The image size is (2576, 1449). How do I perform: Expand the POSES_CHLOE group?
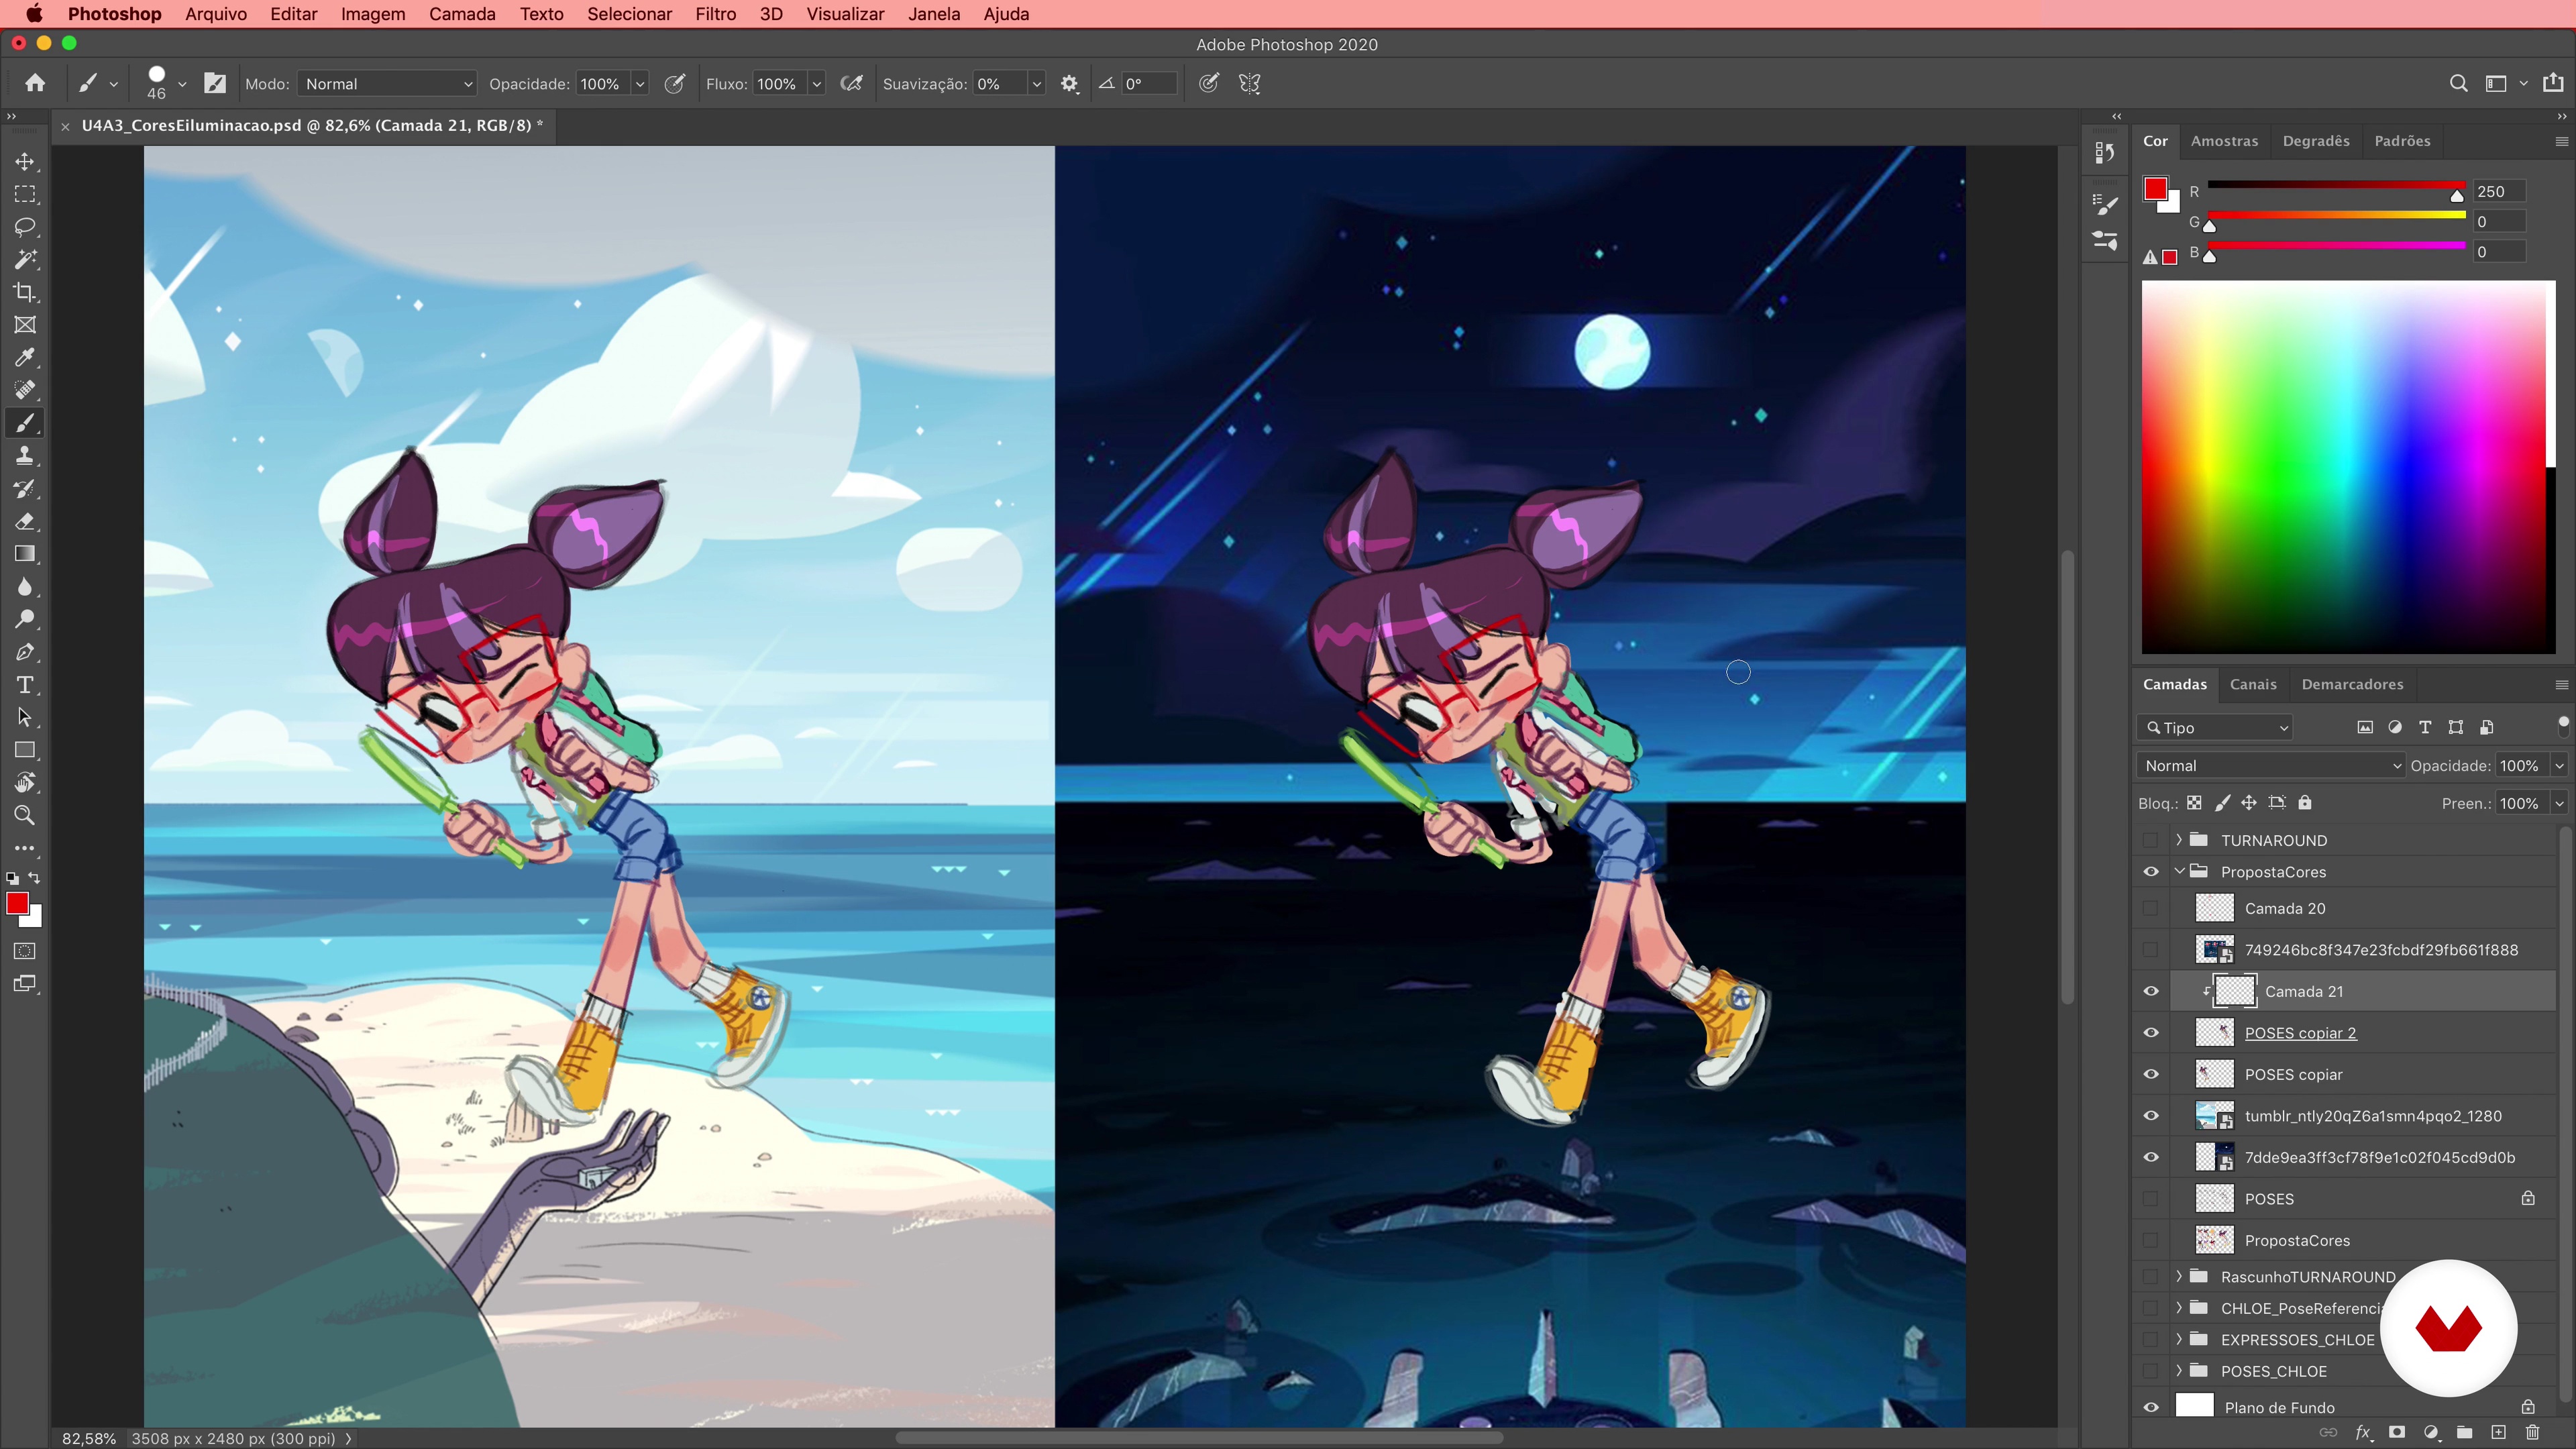tap(2178, 1371)
